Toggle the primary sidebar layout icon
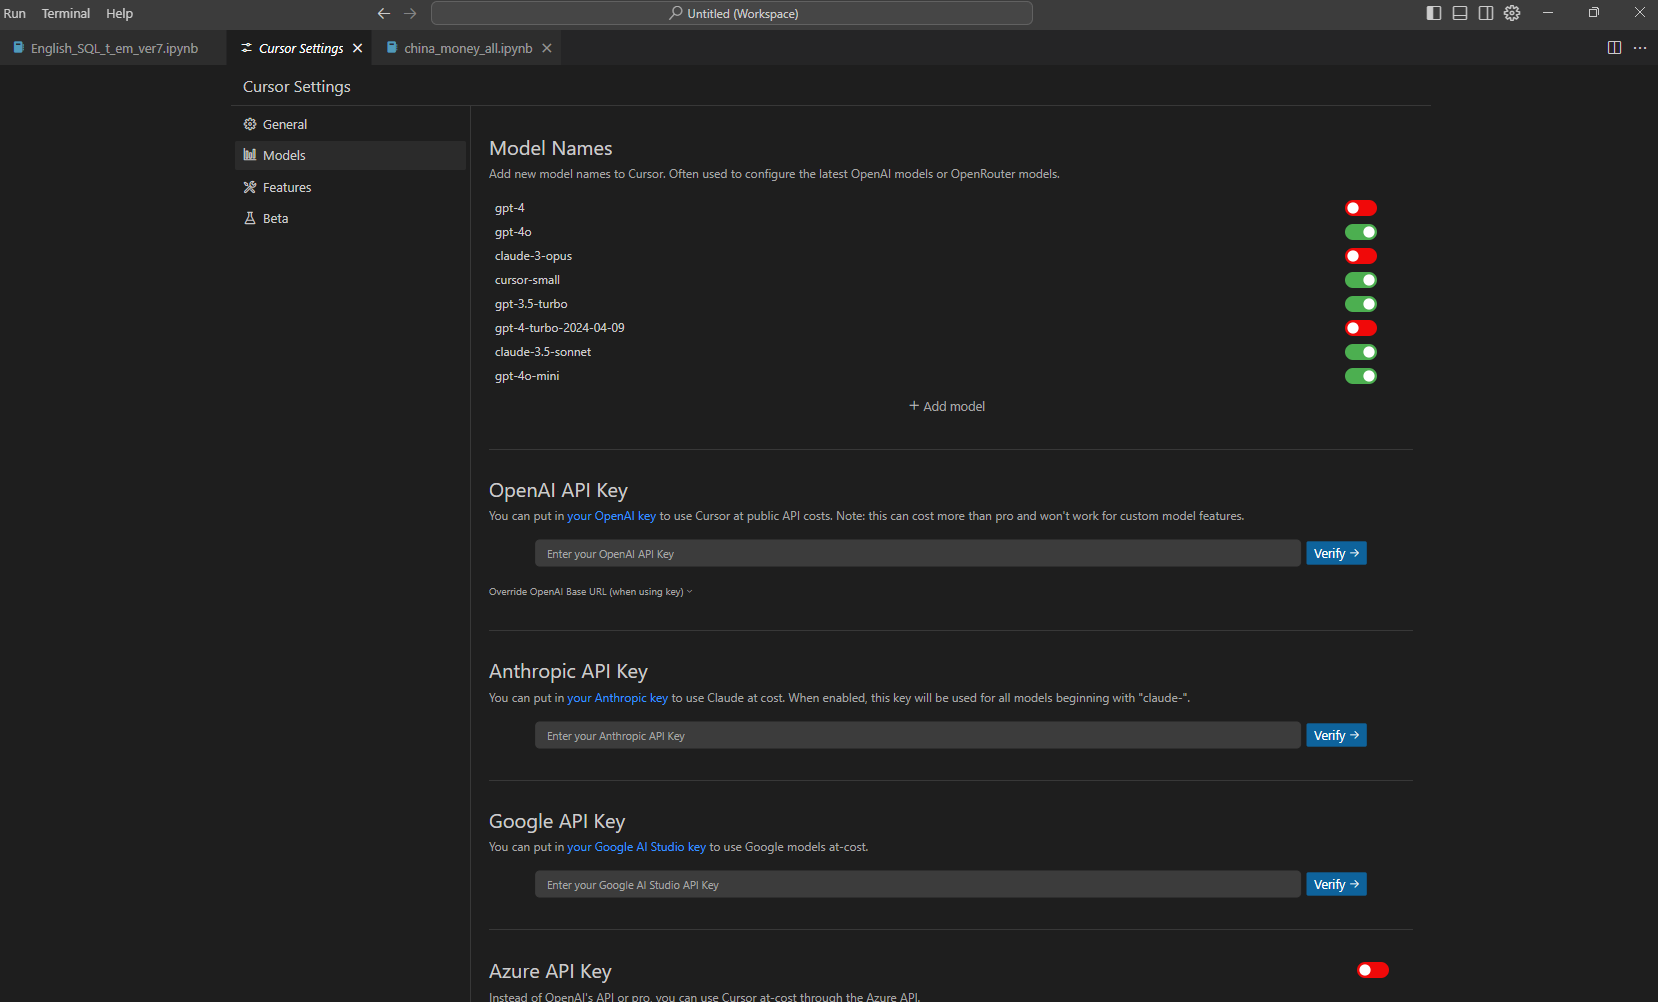 point(1434,13)
